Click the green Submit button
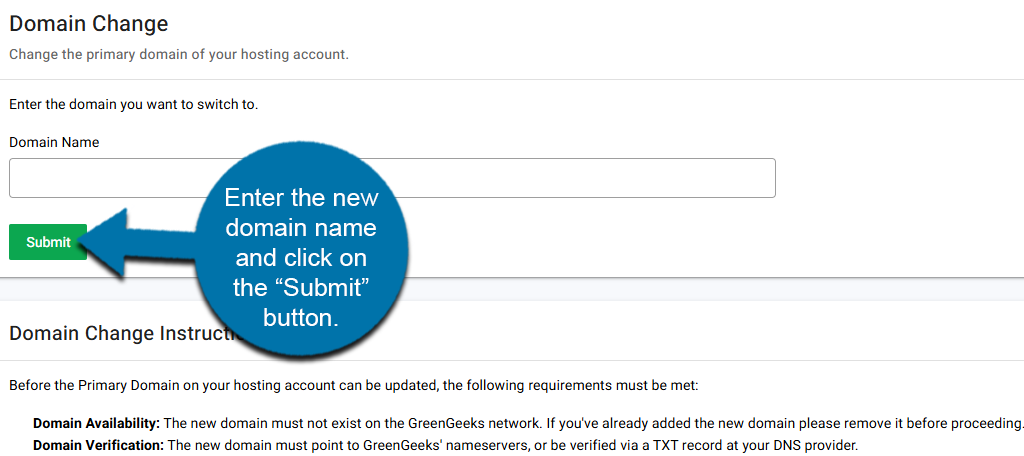Screen dimensions: 1024x456 (x=48, y=242)
